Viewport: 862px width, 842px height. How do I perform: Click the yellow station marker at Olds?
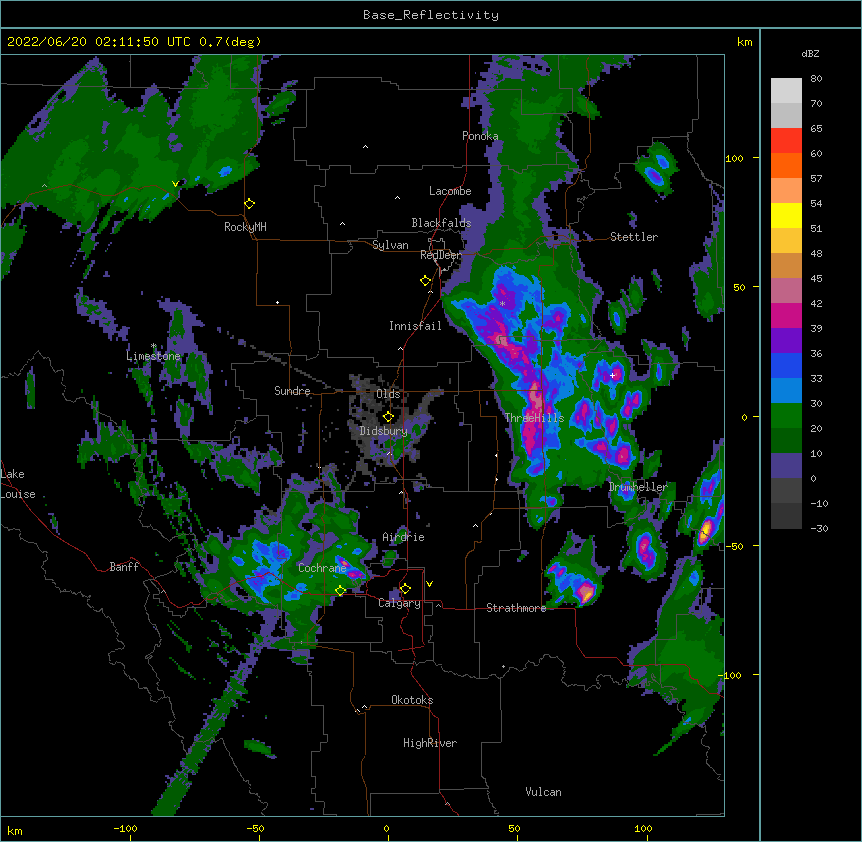[389, 417]
